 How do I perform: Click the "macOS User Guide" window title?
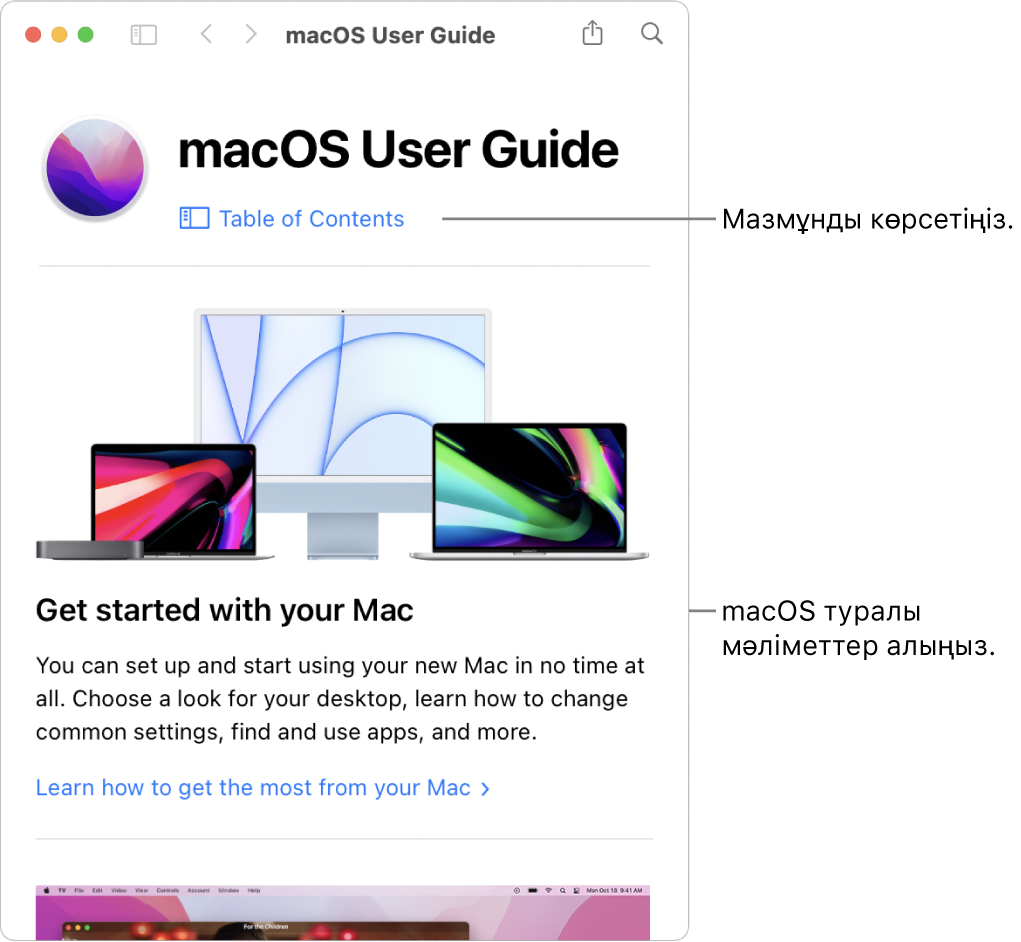tap(390, 35)
